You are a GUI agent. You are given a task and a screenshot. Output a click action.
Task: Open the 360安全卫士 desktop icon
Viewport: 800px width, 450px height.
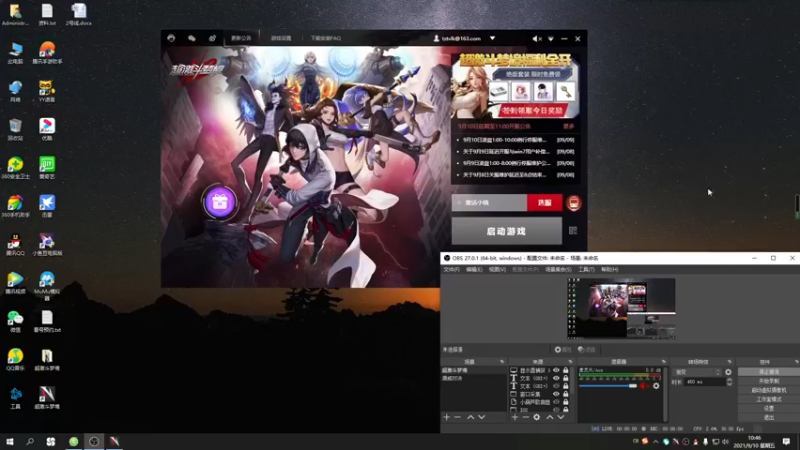[15, 168]
